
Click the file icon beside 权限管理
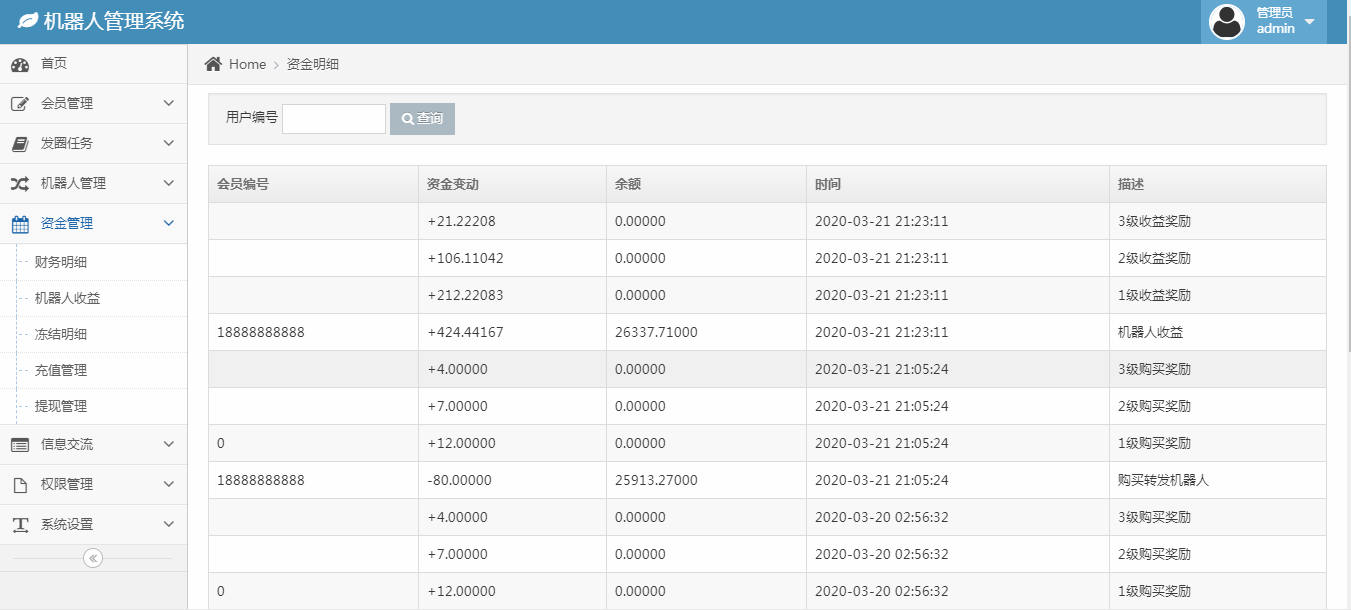coord(20,485)
